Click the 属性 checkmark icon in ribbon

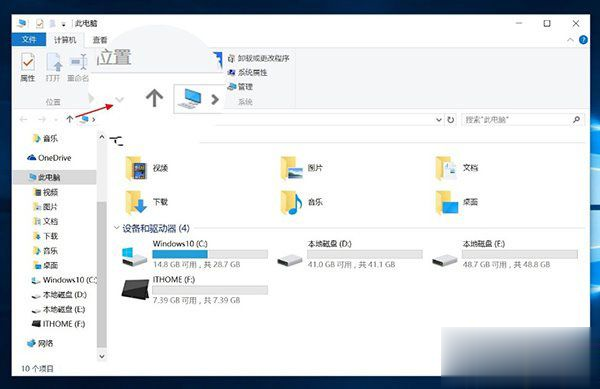(28, 62)
